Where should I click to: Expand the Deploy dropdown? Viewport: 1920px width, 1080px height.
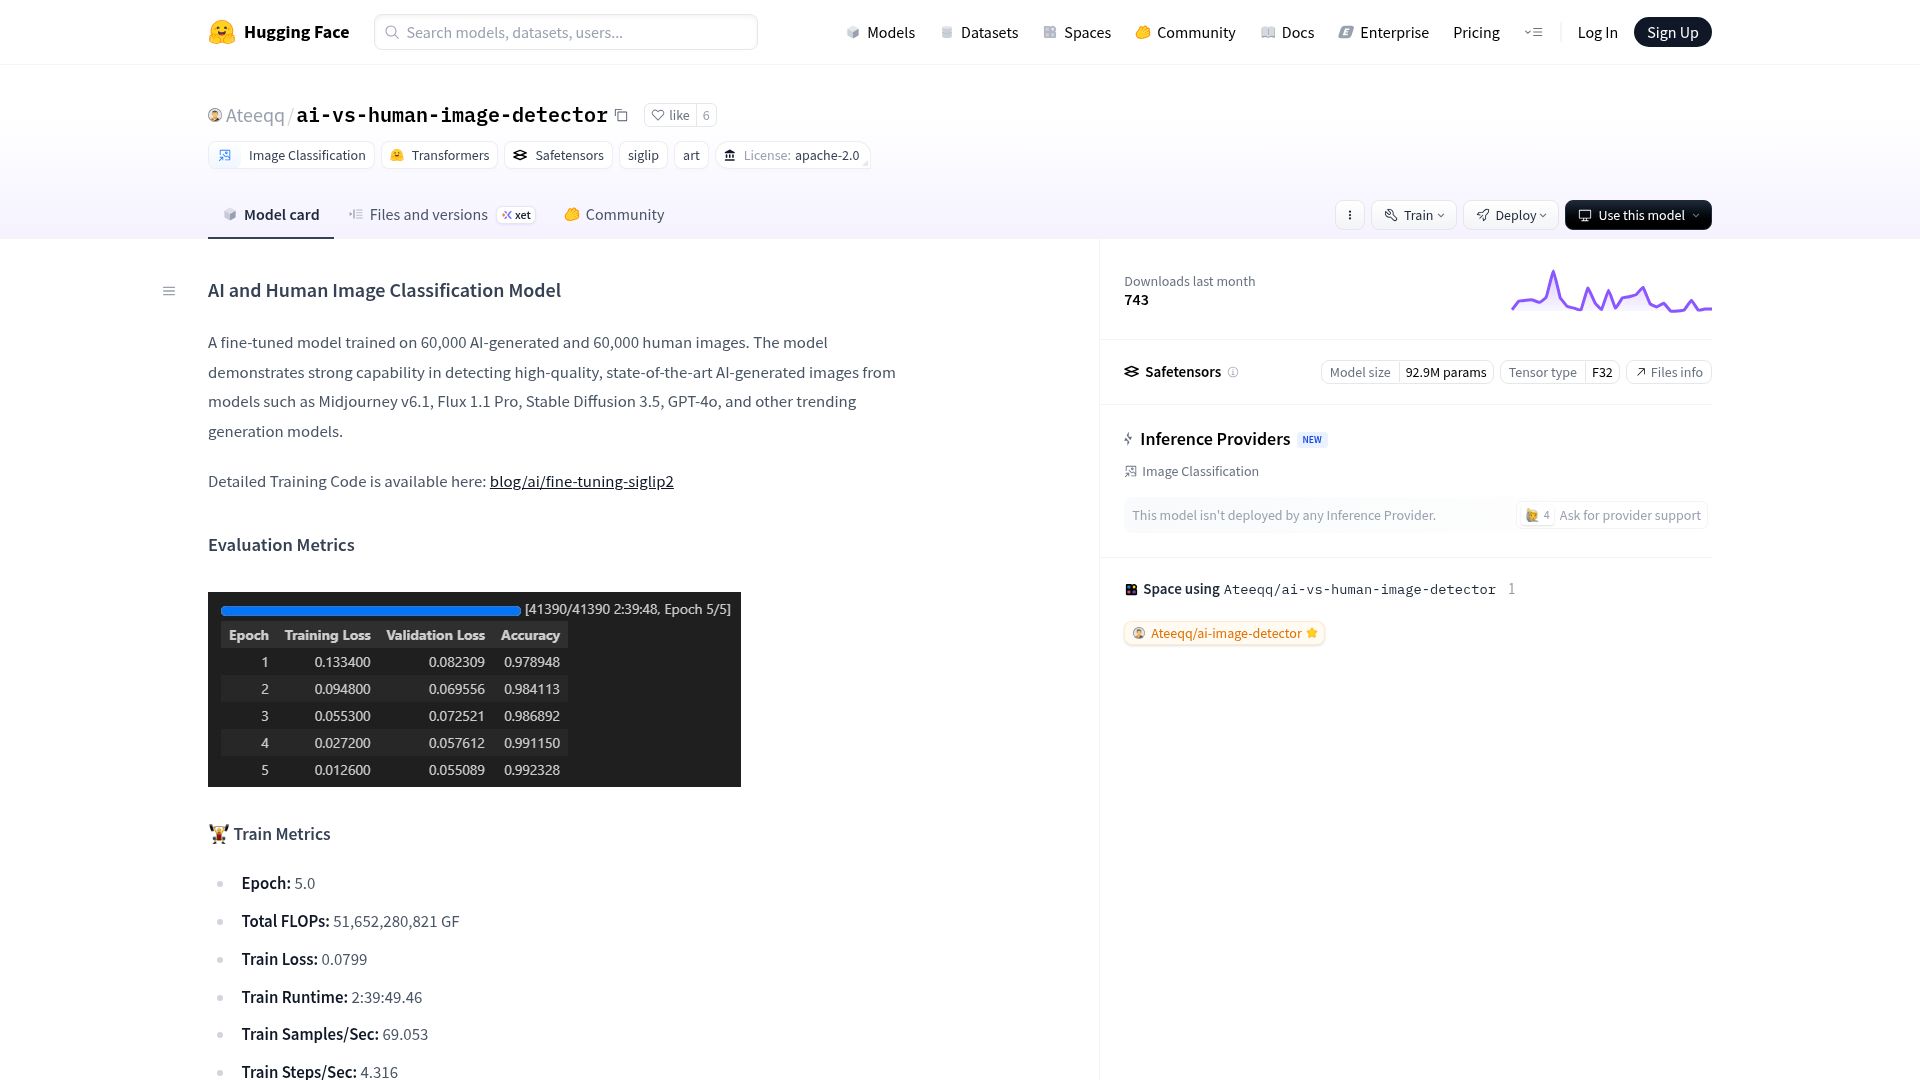coord(1511,215)
